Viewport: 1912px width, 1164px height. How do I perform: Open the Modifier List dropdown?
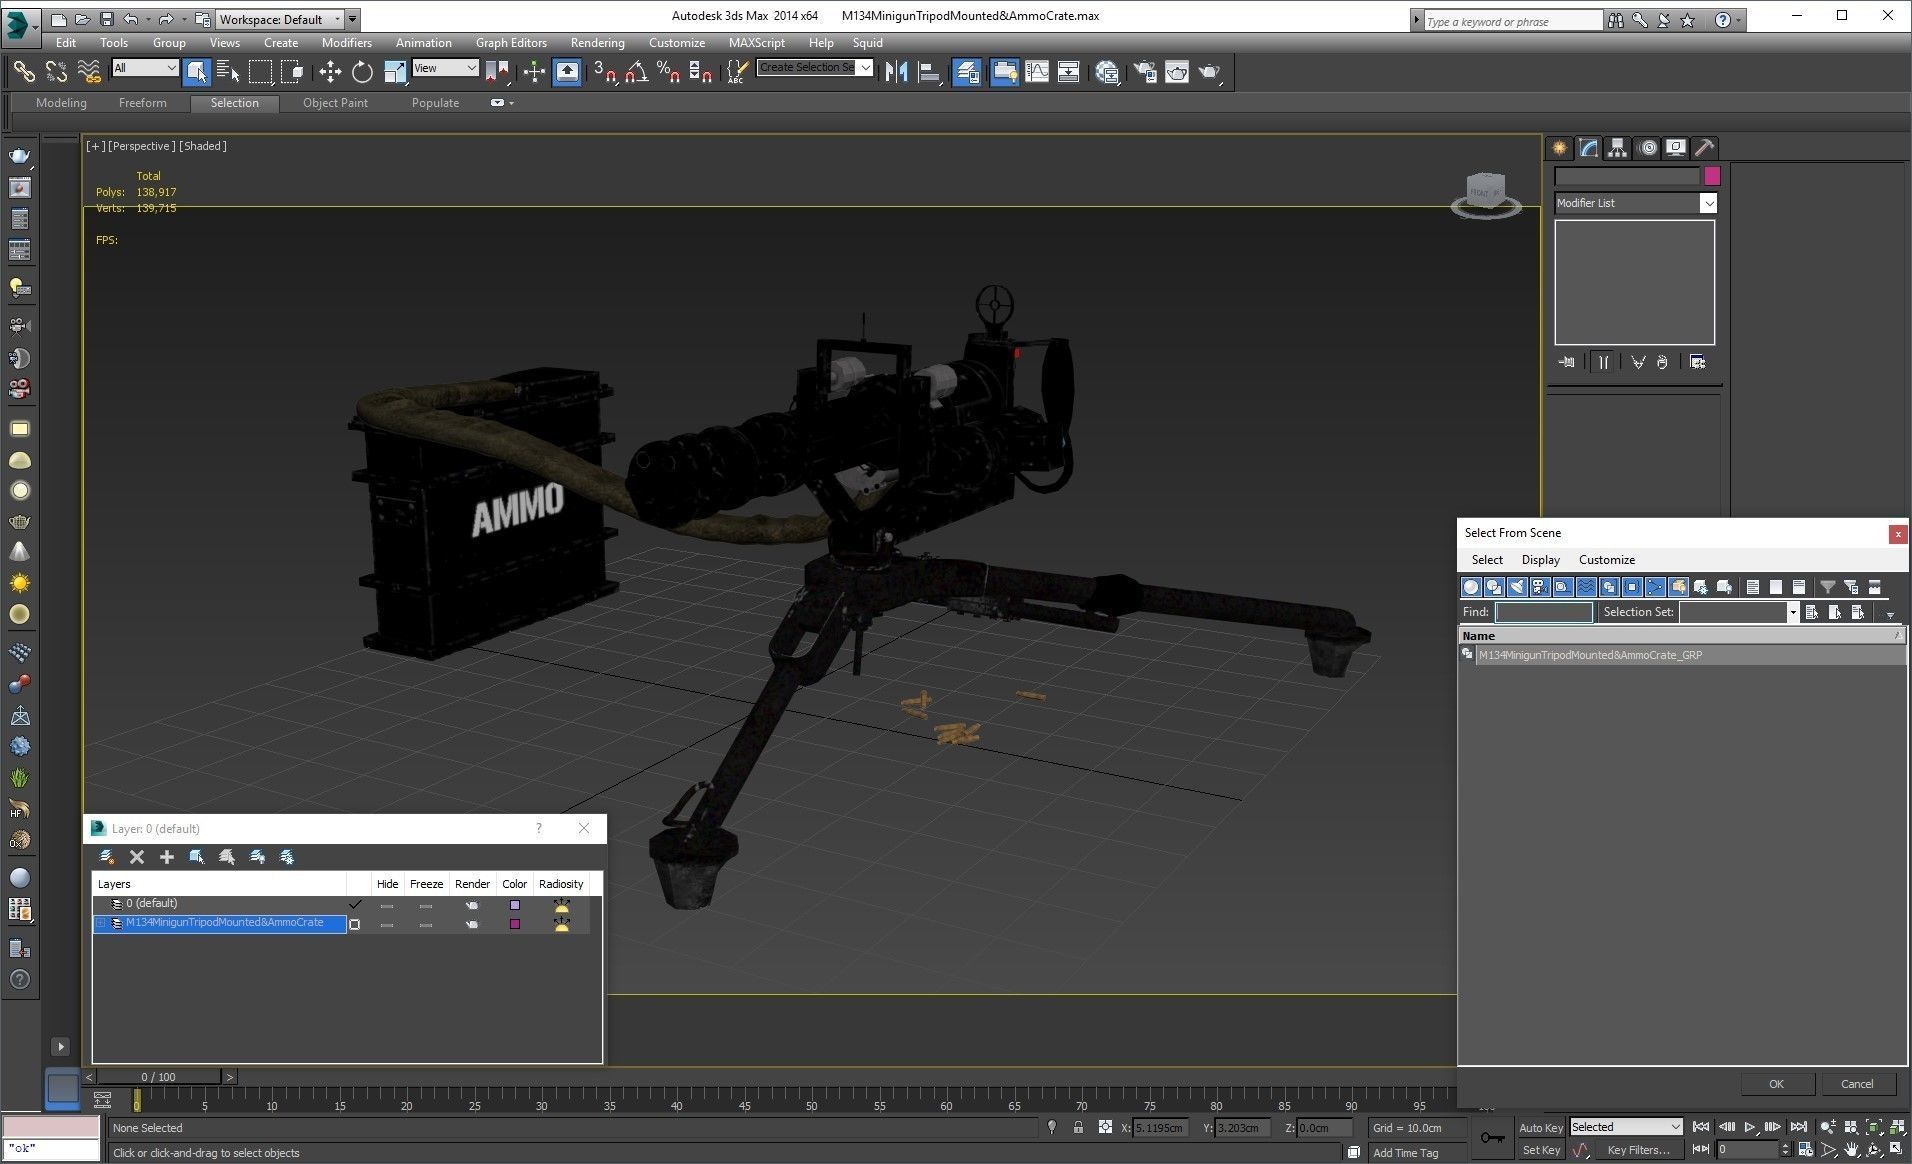1708,203
